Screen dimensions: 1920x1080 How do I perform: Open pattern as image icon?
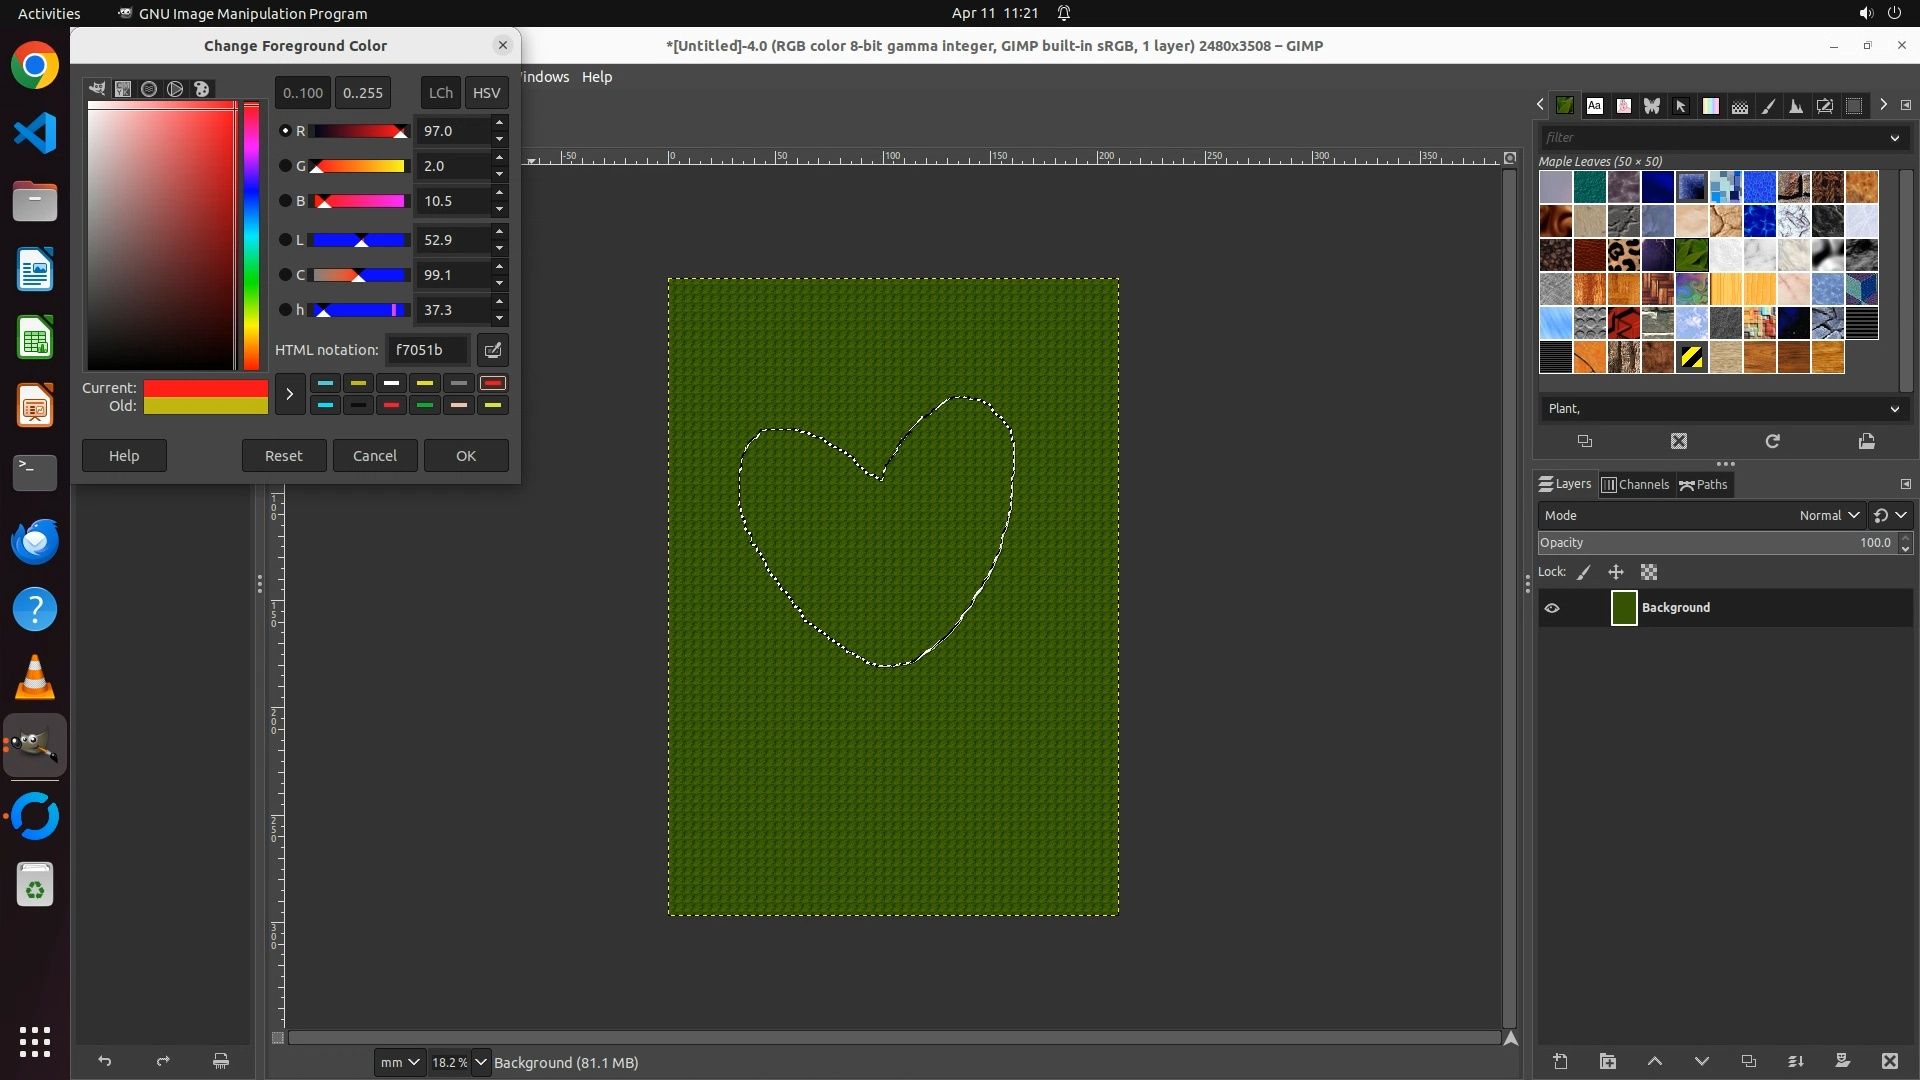(x=1866, y=441)
